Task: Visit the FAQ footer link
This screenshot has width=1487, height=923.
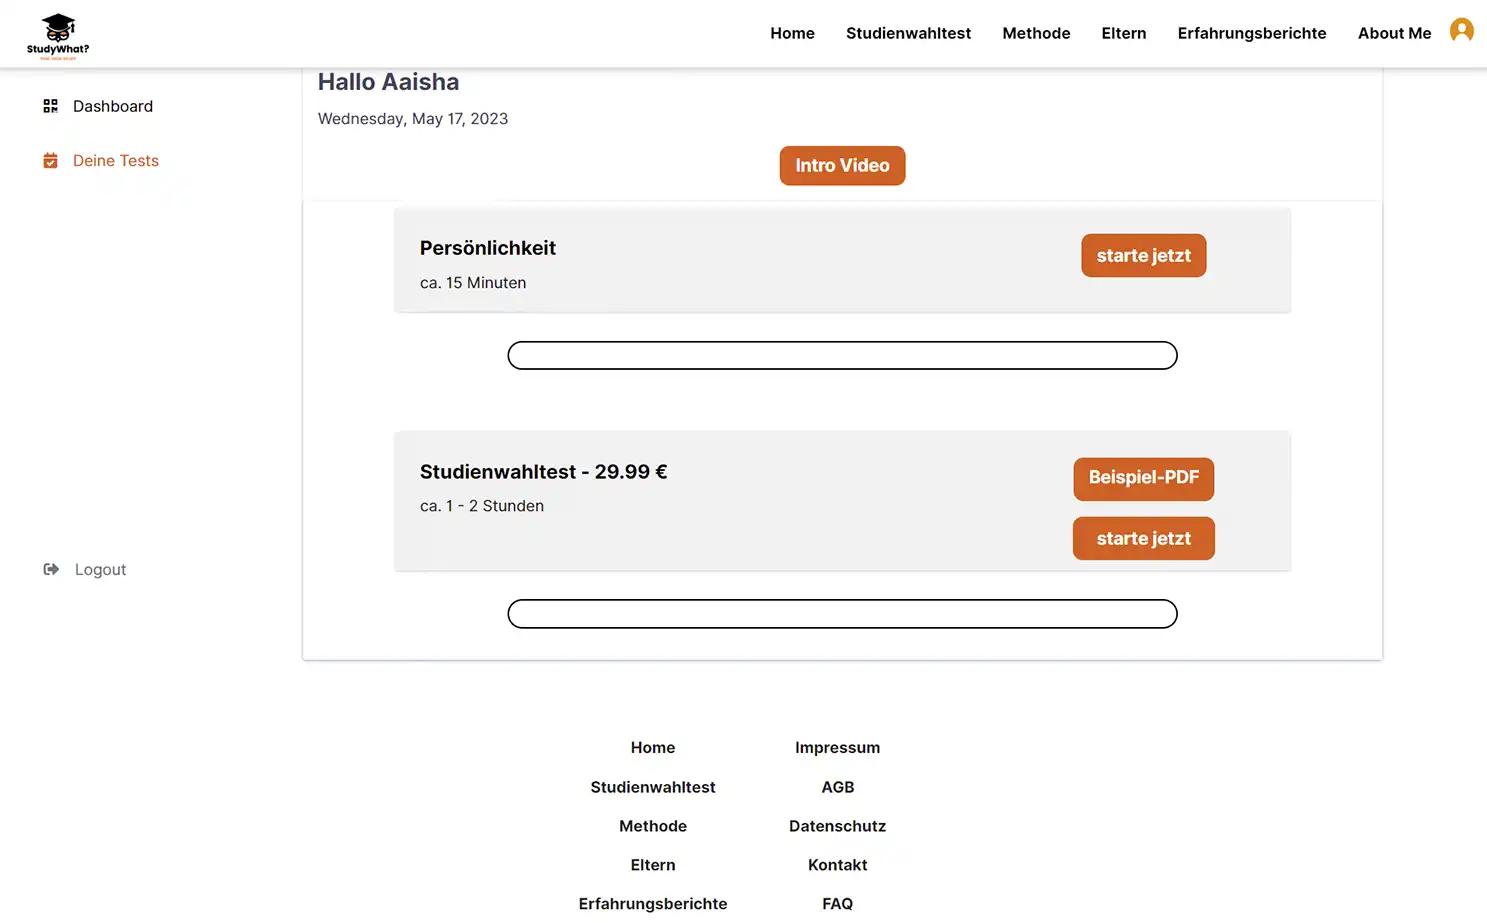Action: pos(837,904)
